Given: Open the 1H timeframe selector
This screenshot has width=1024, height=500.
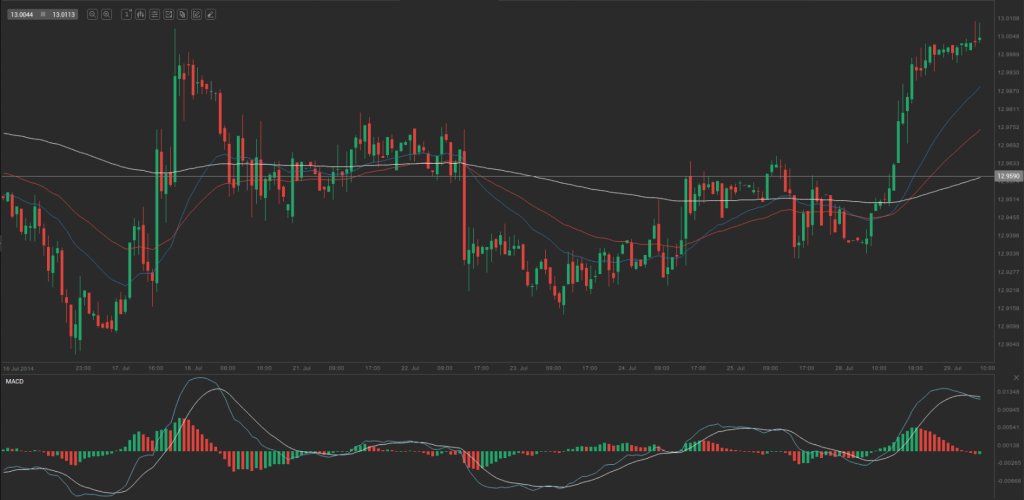Looking at the screenshot, I should [x=126, y=15].
